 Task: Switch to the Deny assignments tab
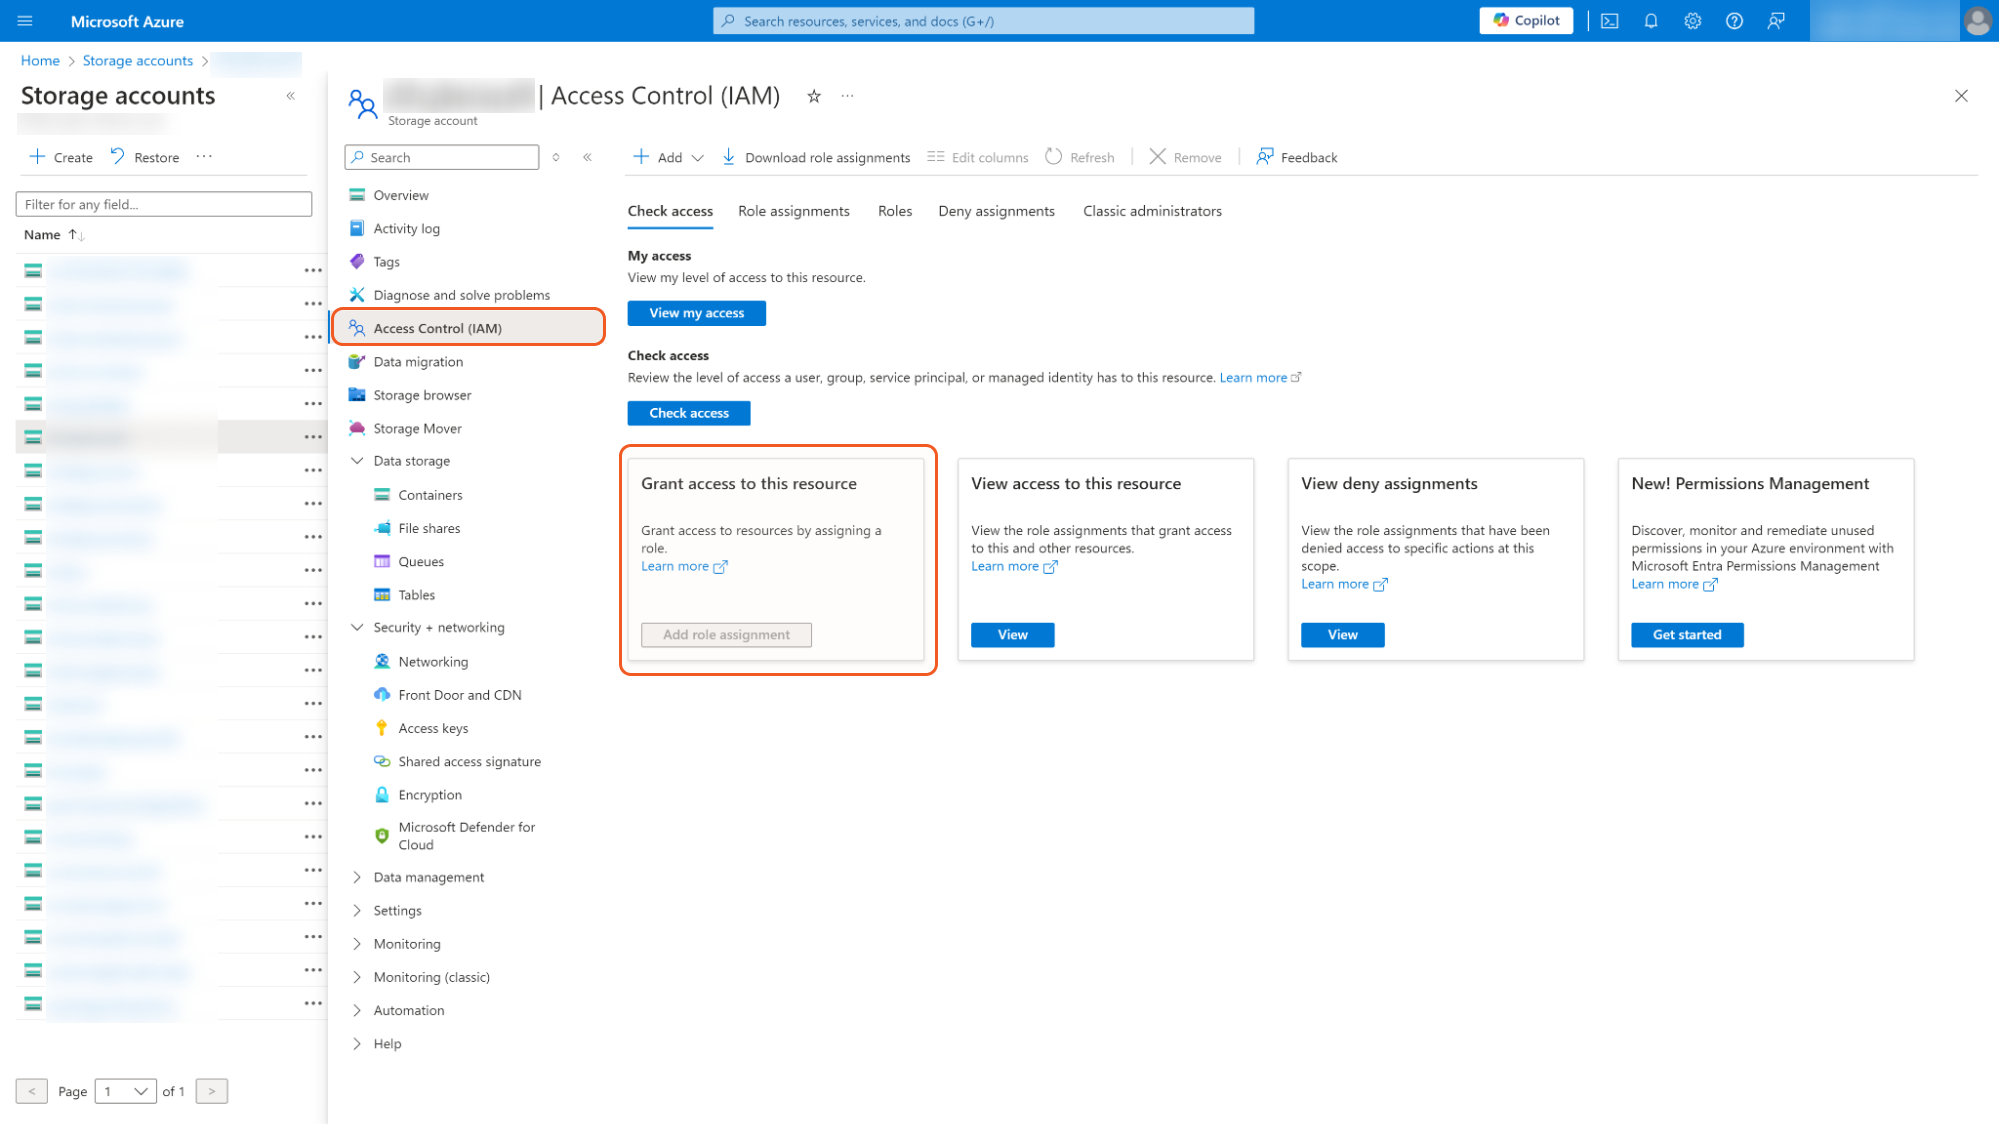996,211
